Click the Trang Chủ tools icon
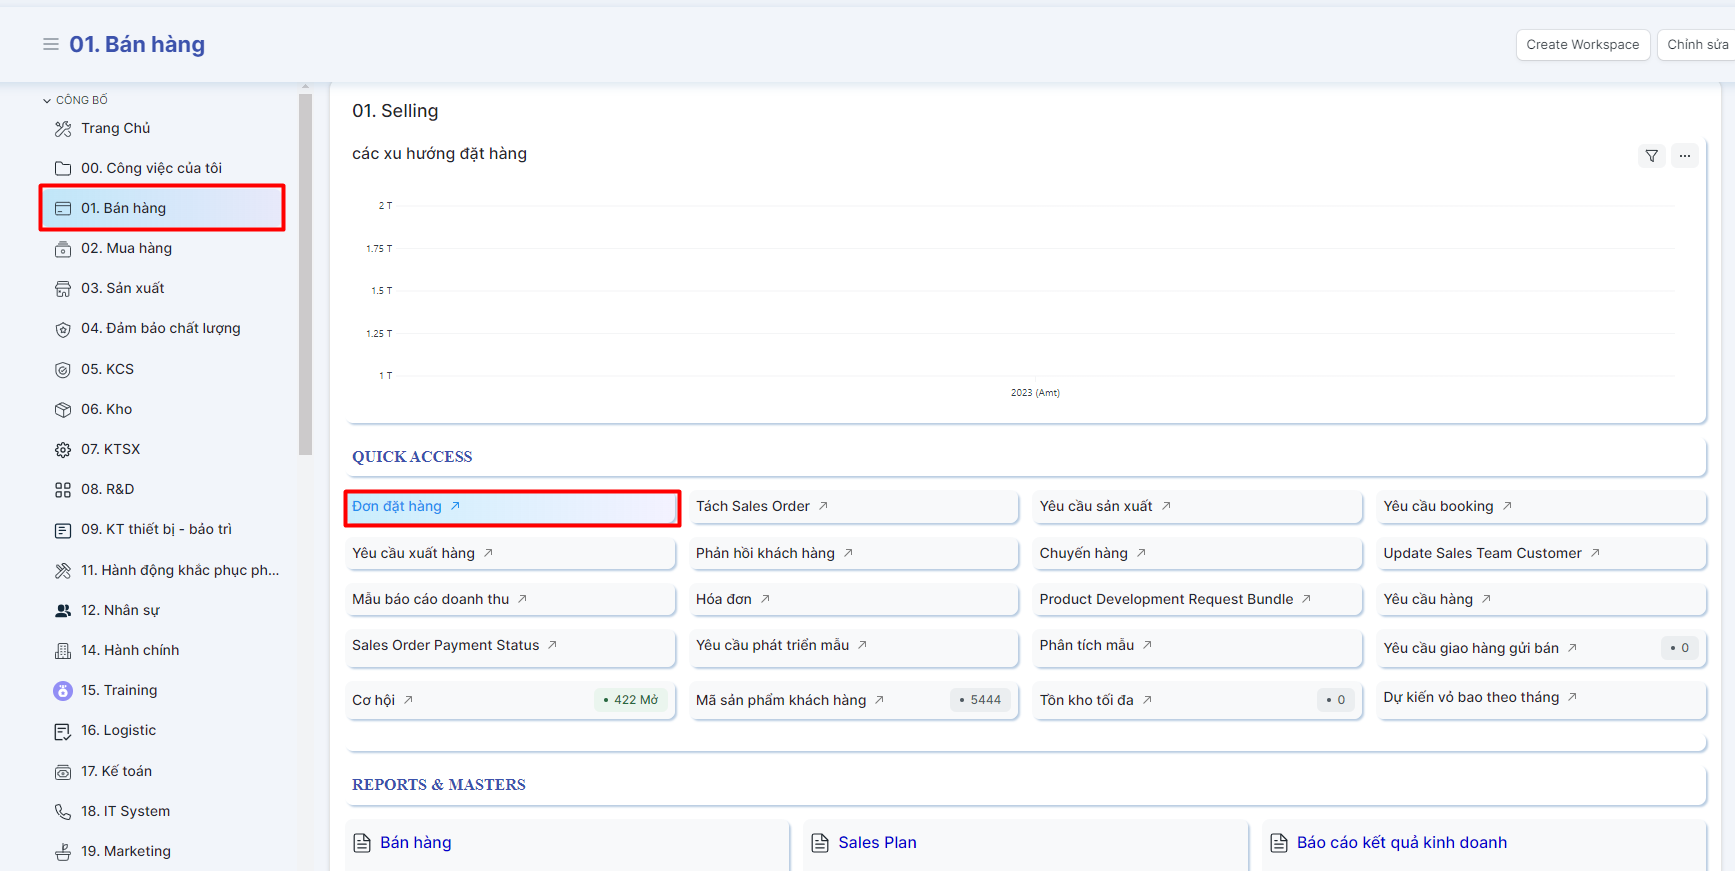The height and width of the screenshot is (871, 1735). pos(63,129)
